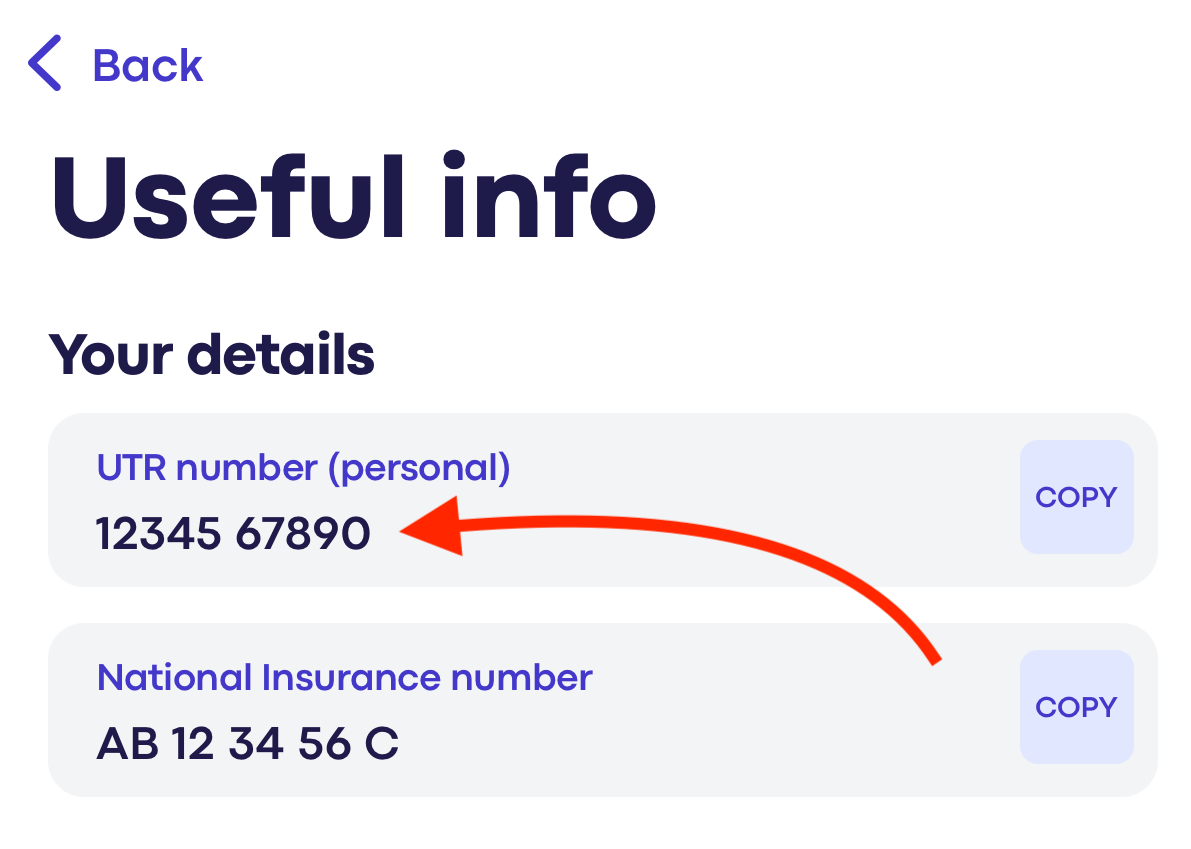The width and height of the screenshot is (1191, 849).
Task: Select the UTR value 12345 67890
Action: pos(232,533)
